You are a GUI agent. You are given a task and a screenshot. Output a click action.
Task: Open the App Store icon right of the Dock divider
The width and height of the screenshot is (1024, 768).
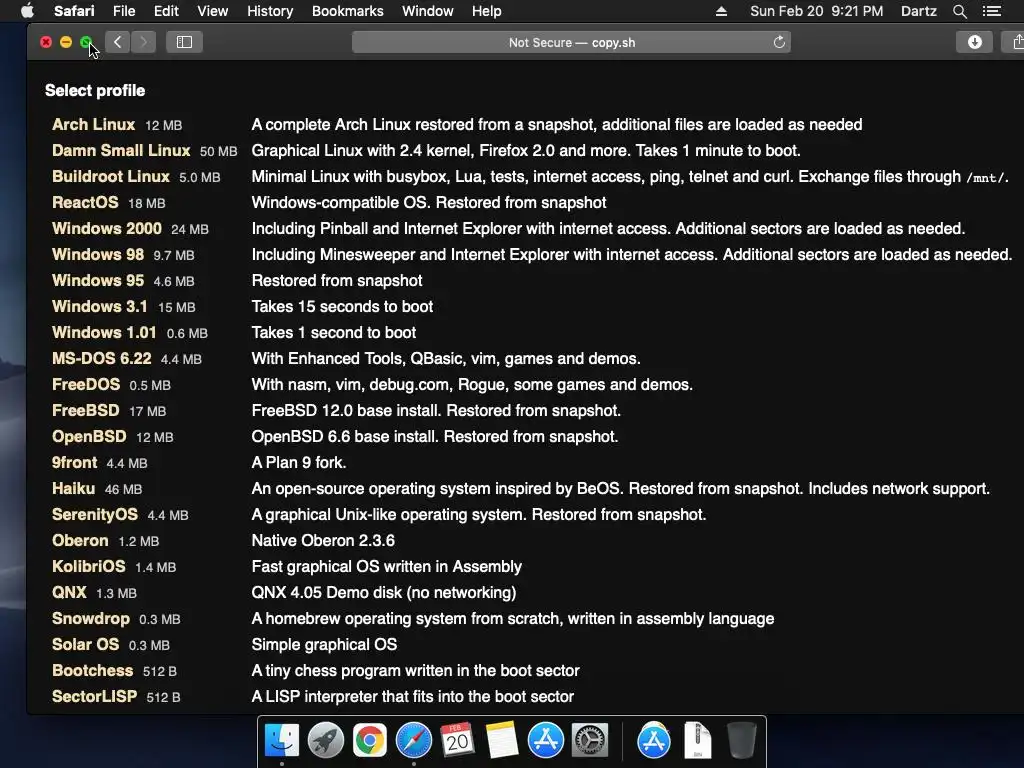654,741
